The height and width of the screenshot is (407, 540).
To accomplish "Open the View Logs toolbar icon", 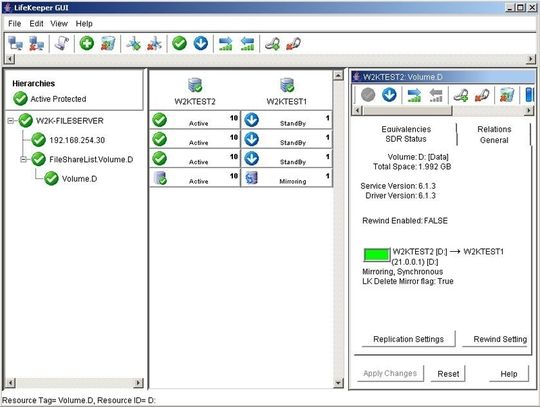I will pos(62,44).
